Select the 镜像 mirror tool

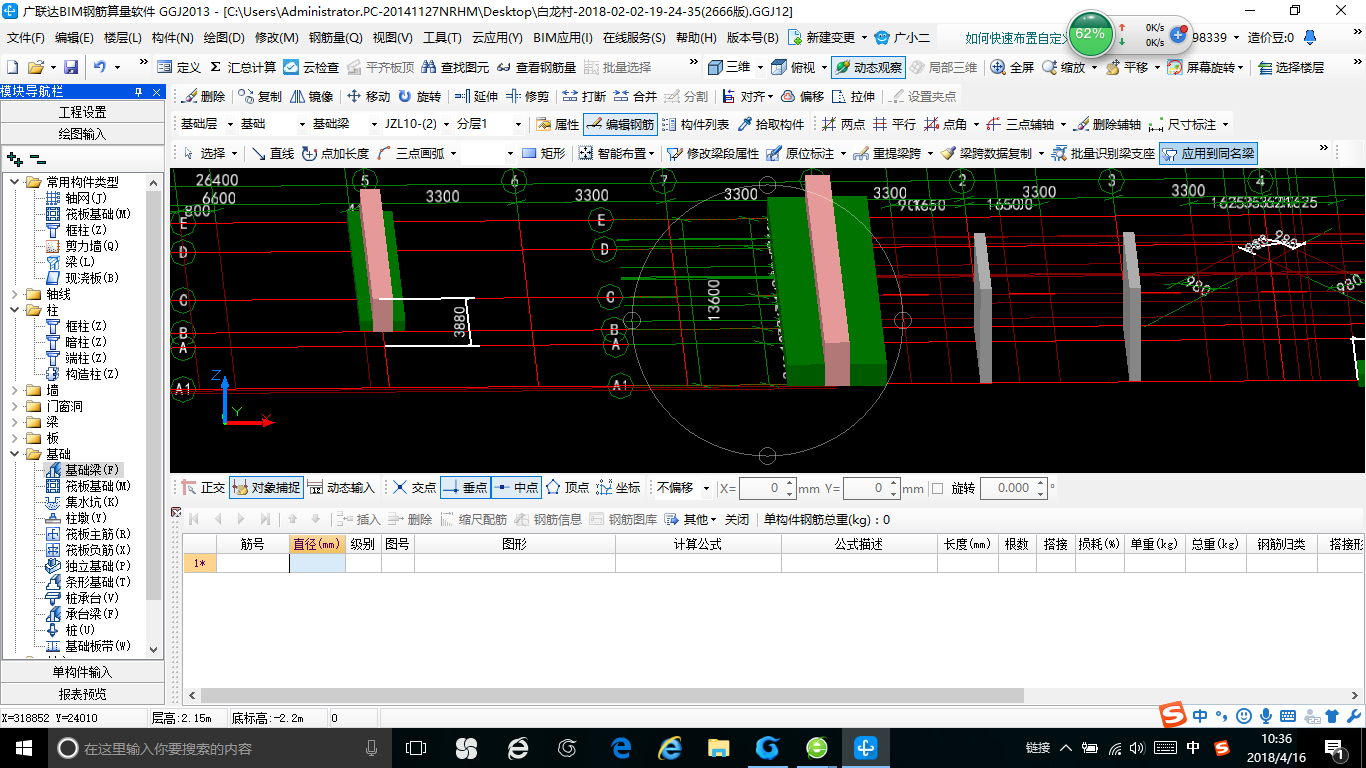pos(312,97)
